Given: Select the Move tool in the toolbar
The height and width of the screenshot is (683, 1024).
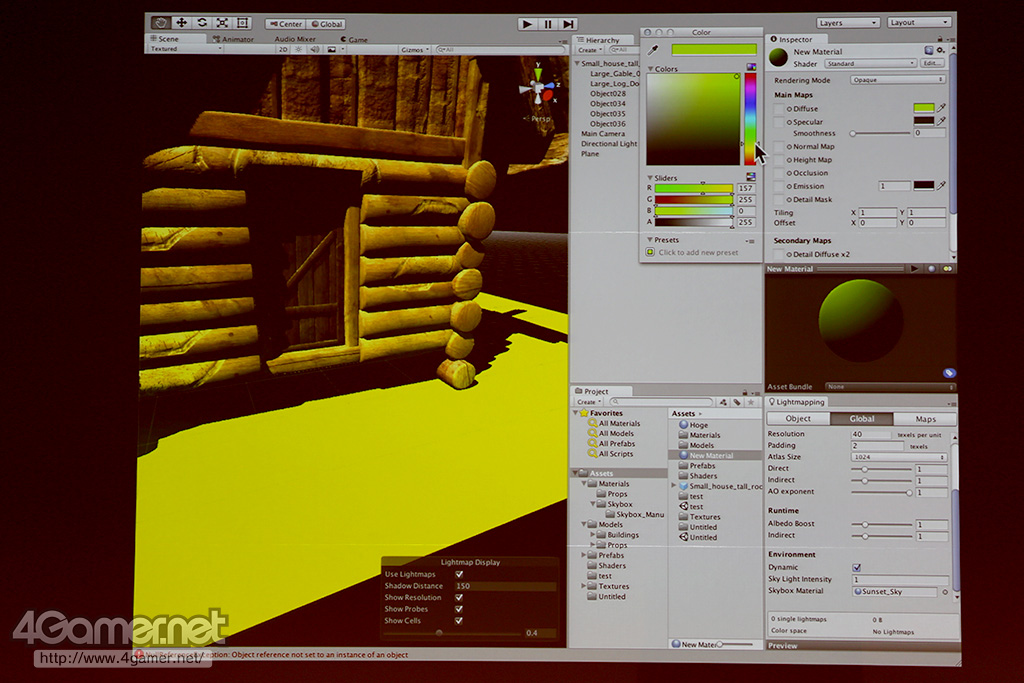Looking at the screenshot, I should click(182, 23).
